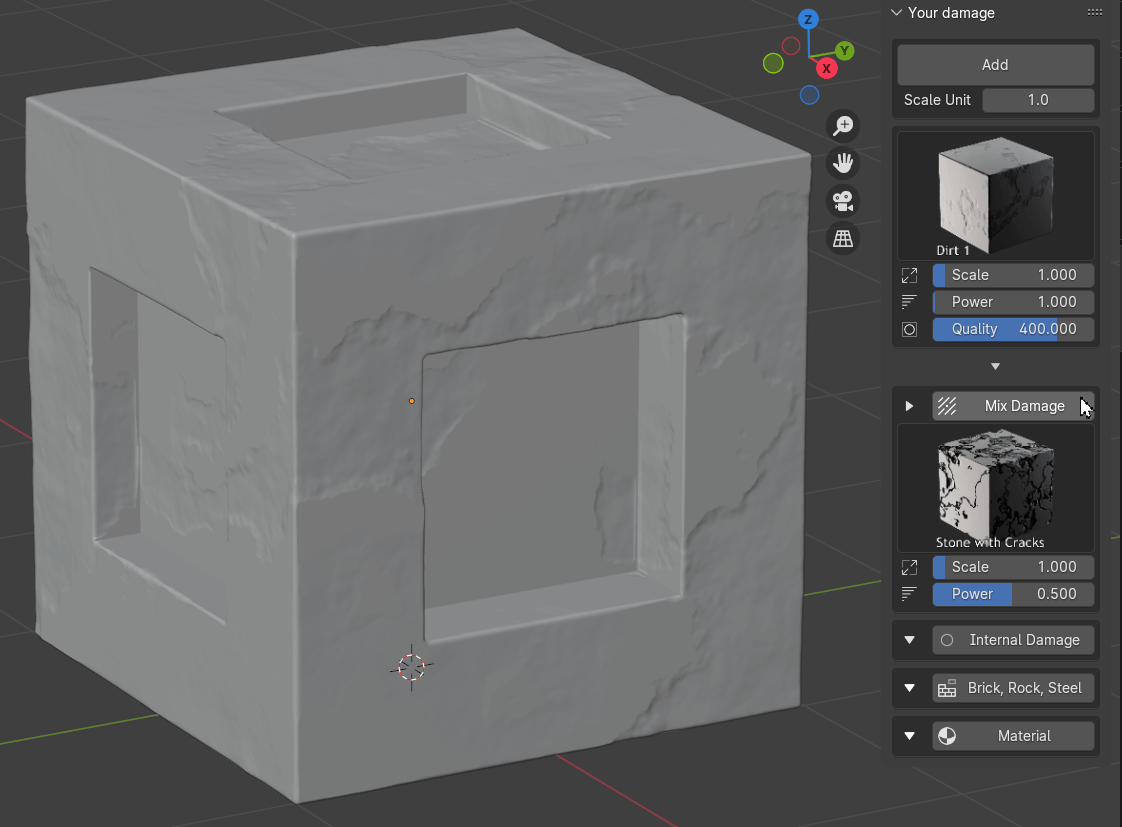Toggle the Mix Damage button

pos(1013,406)
